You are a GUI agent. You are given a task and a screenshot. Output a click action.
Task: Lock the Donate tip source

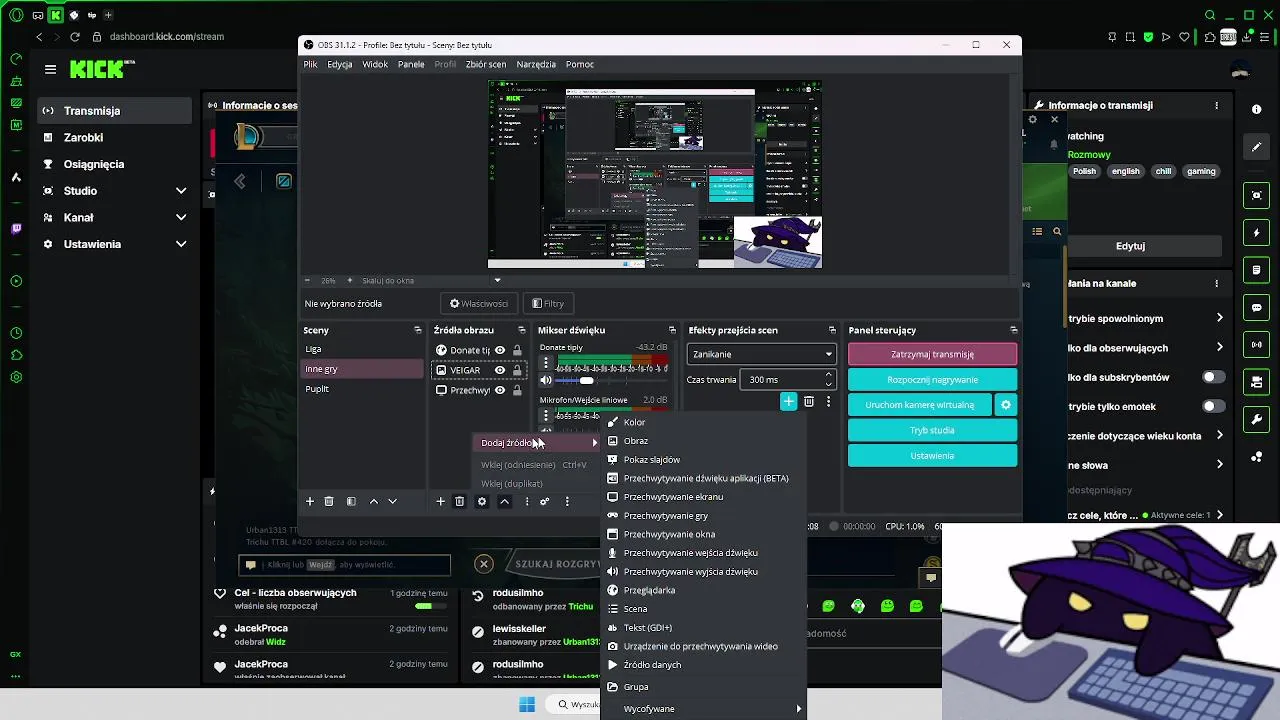point(517,350)
